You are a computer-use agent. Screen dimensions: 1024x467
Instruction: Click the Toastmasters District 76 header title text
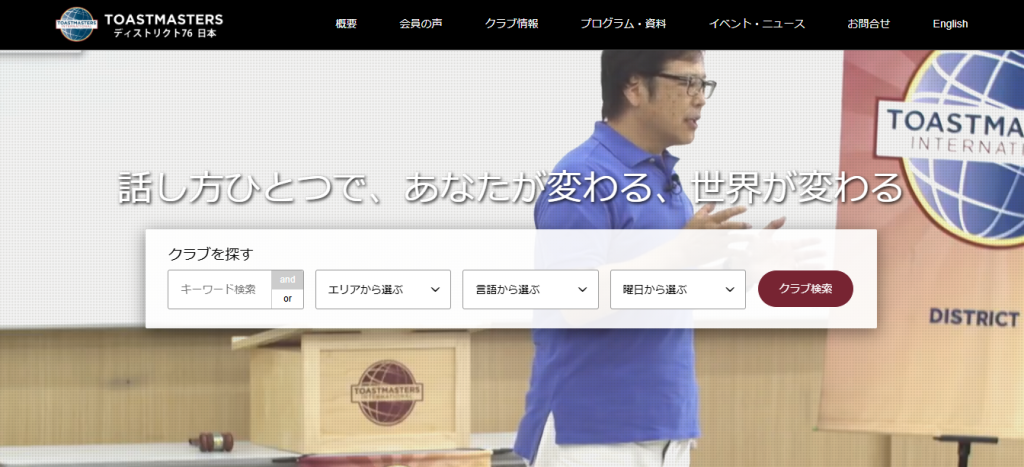pos(167,25)
